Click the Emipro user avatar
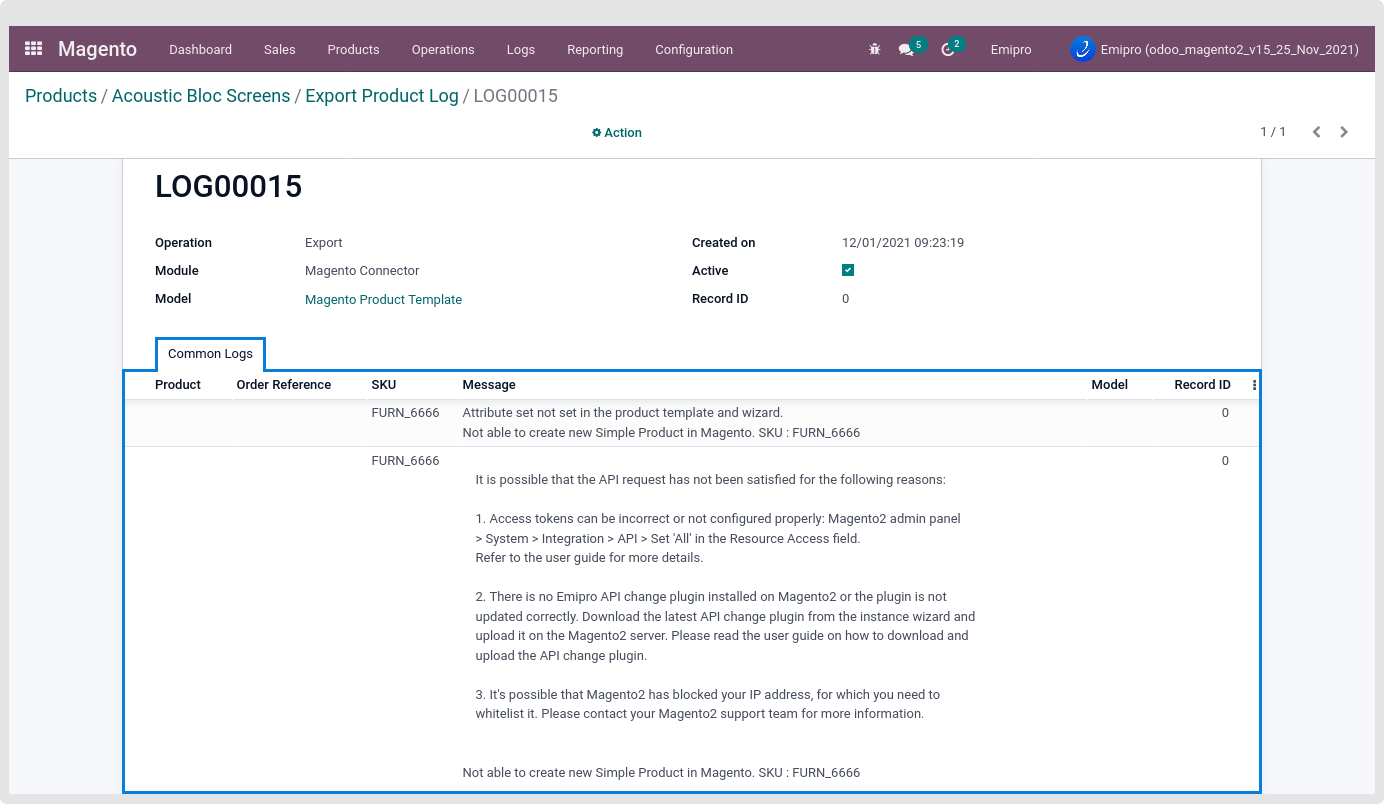This screenshot has width=1384, height=804. [1082, 49]
